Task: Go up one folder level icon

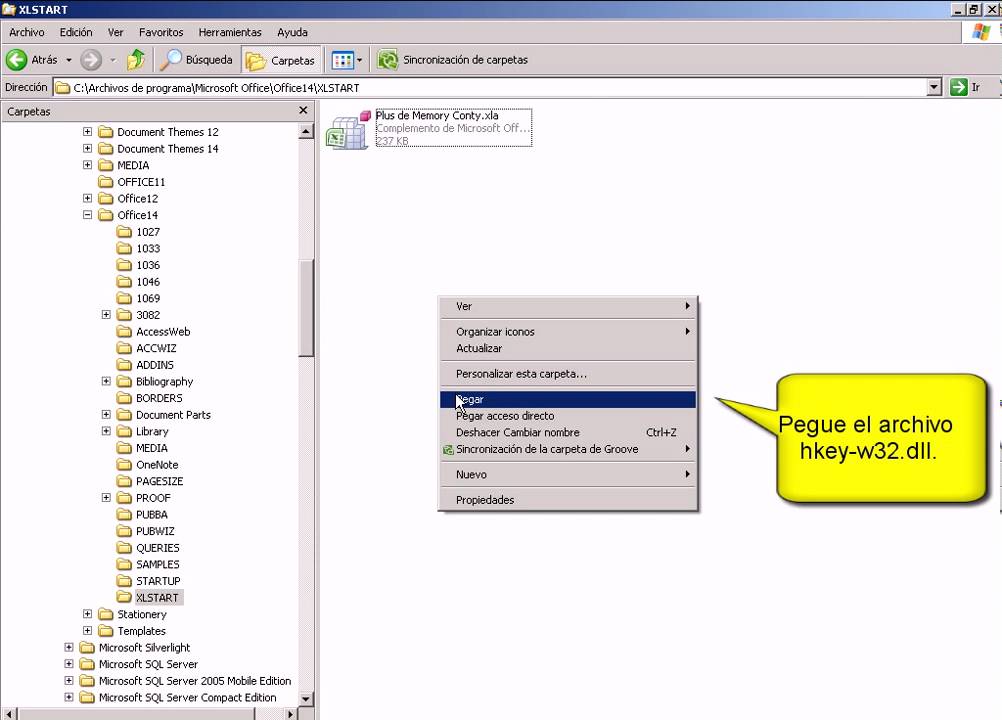Action: (x=136, y=60)
